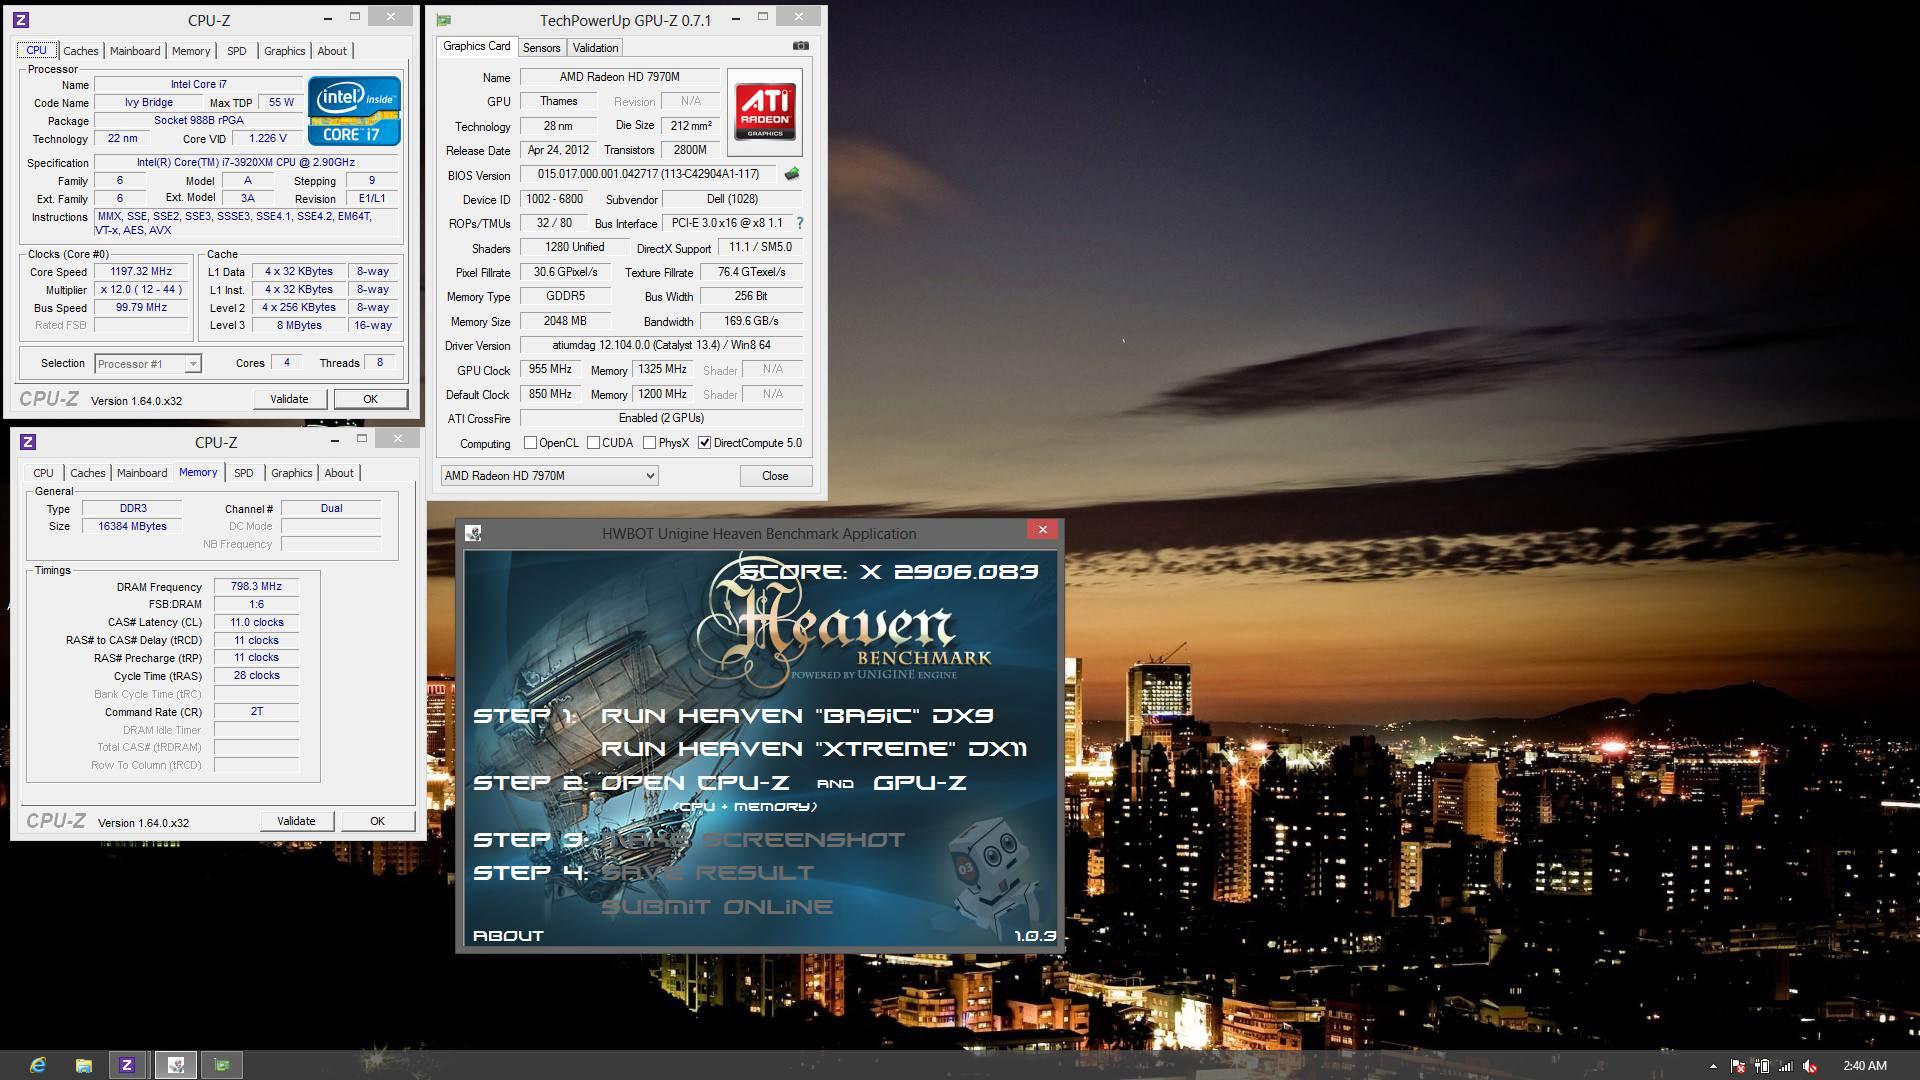The height and width of the screenshot is (1080, 1920).
Task: Click the HWBOT Heaven taskbar icon
Action: tap(176, 1065)
